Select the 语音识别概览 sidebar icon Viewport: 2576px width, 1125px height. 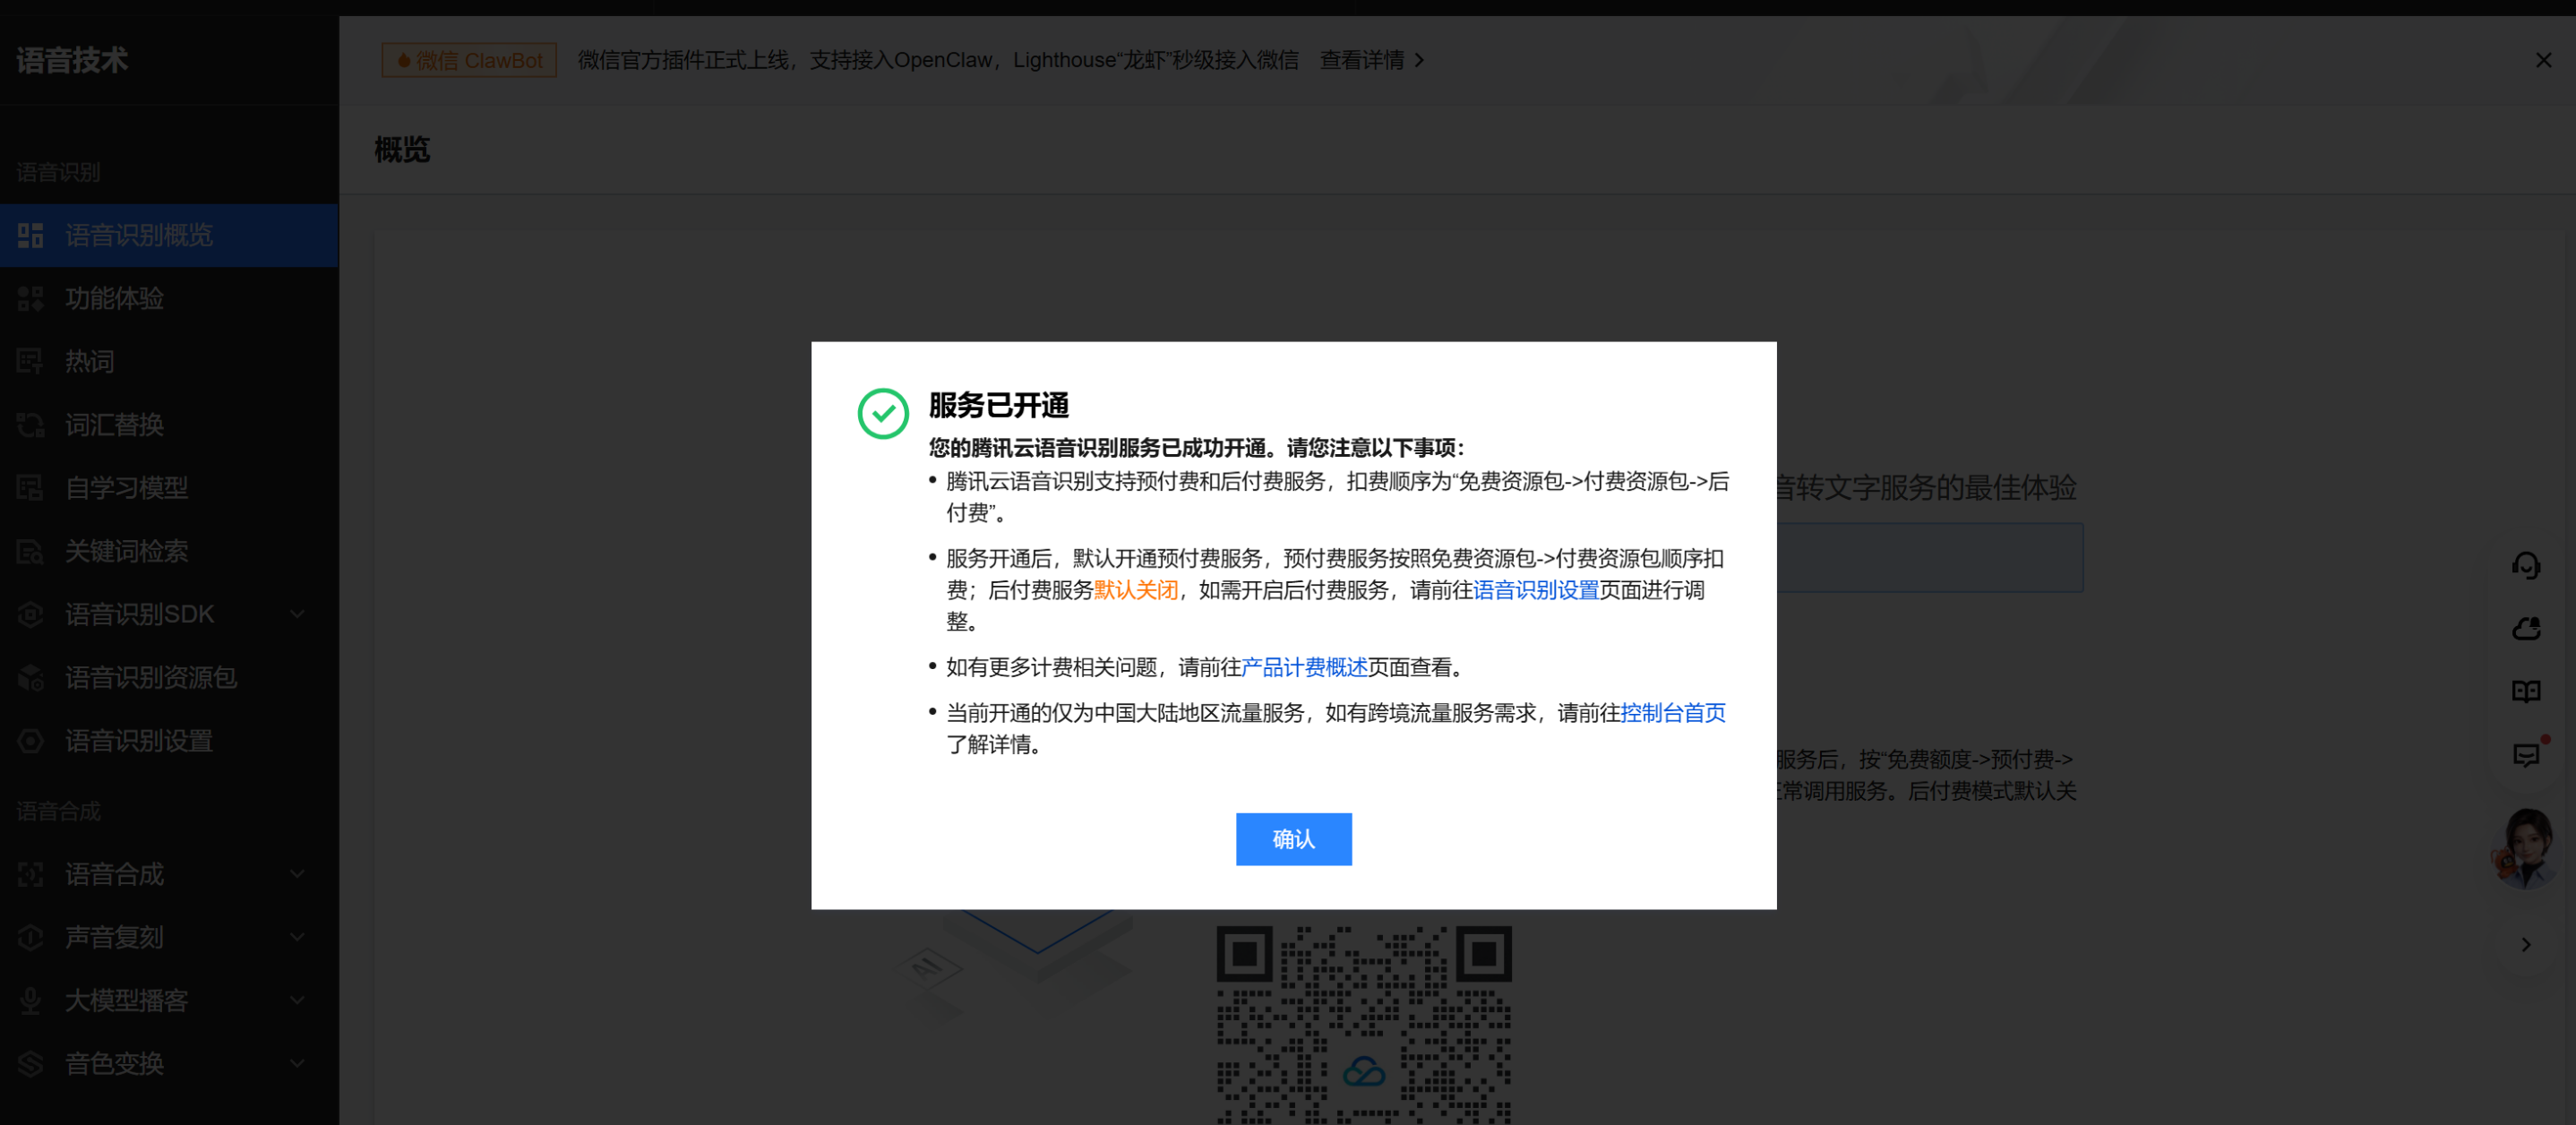(x=30, y=235)
